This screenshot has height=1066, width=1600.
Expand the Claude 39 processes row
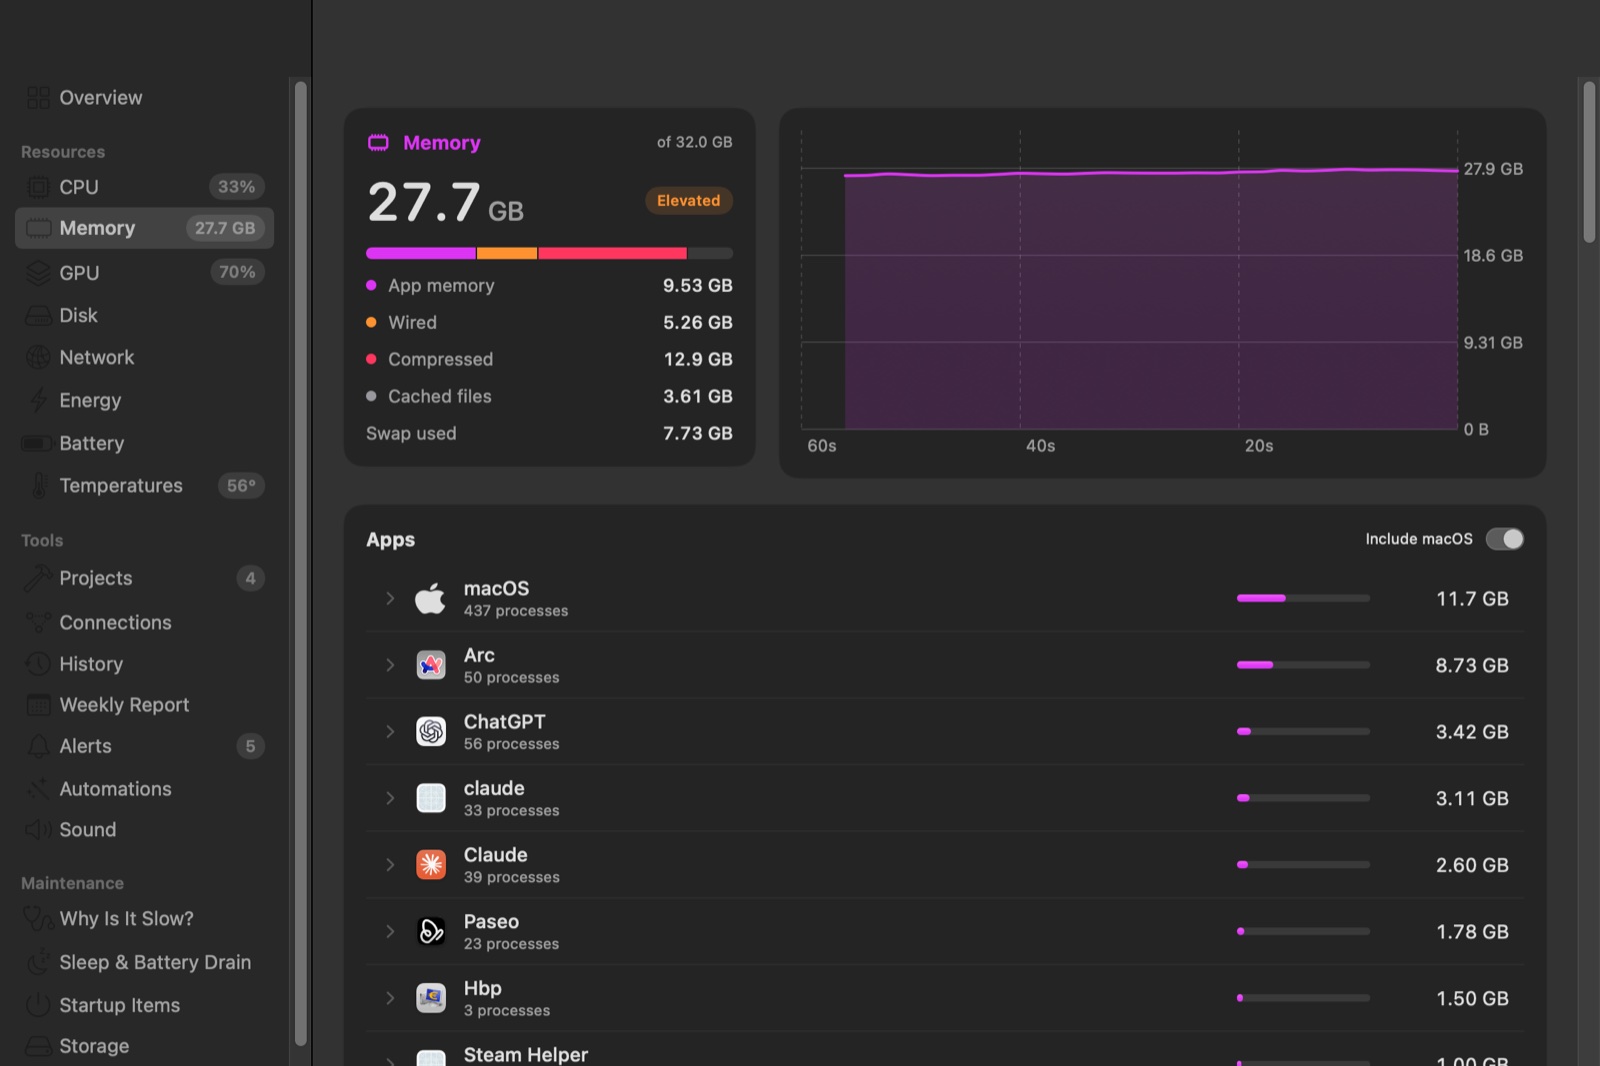(390, 865)
